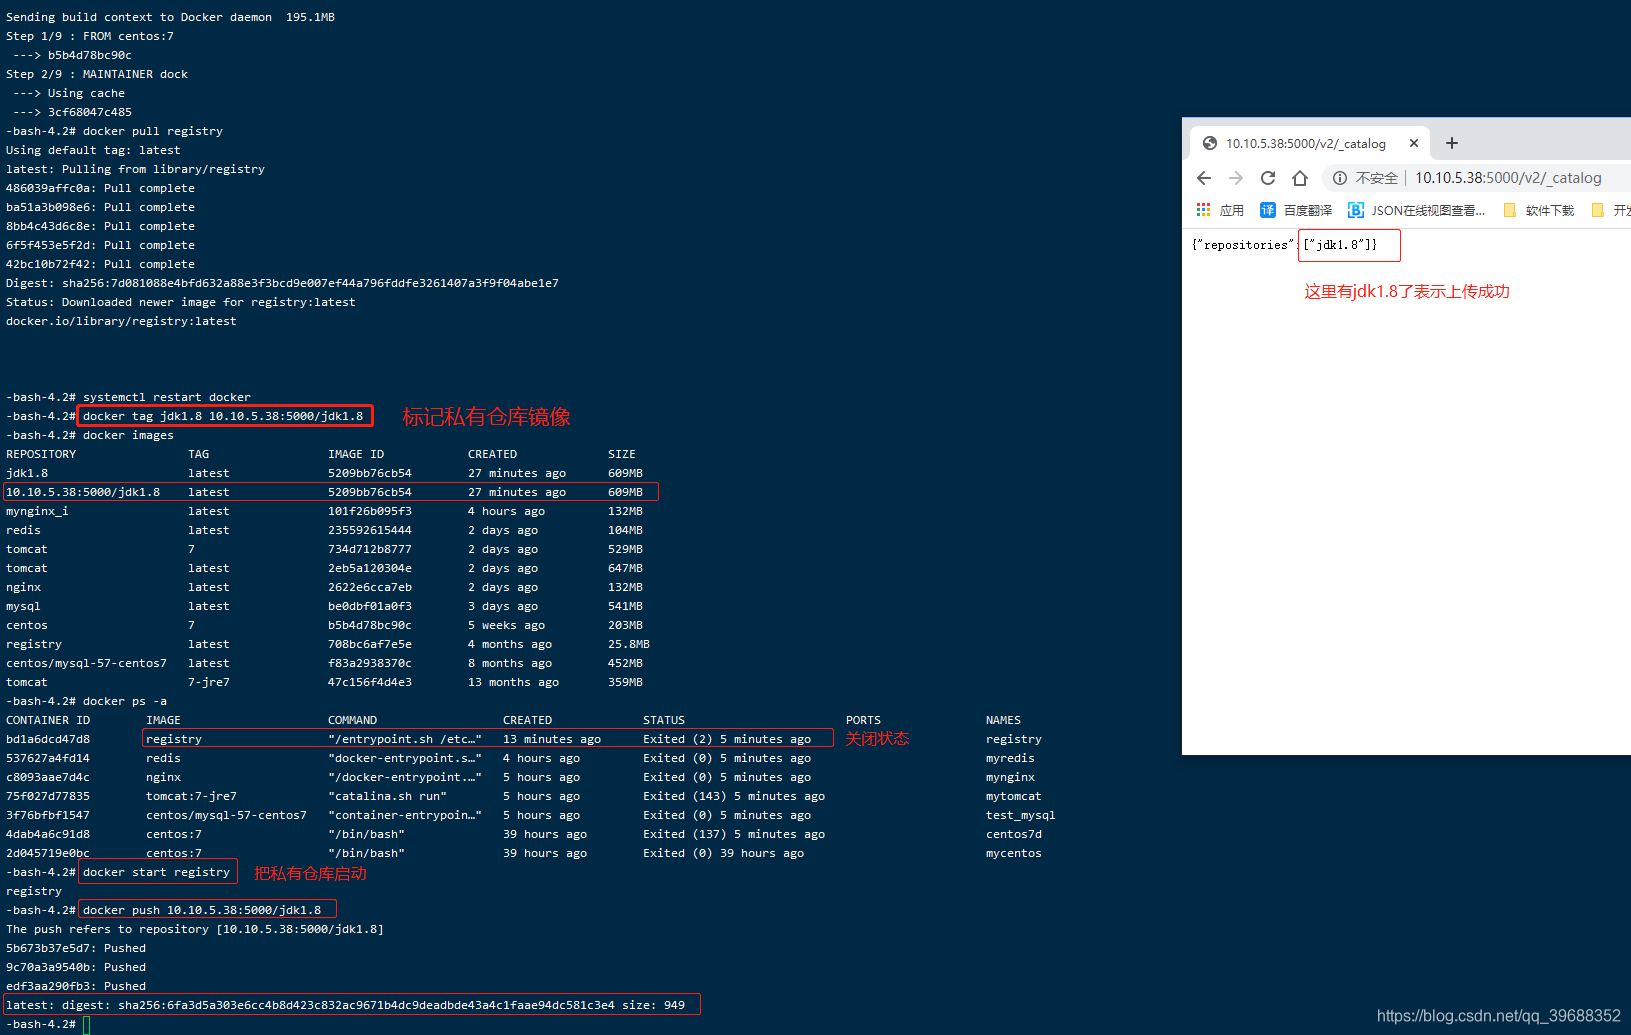
Task: Select the 'edf3aa290fb3: Pushed' line
Action: 76,986
